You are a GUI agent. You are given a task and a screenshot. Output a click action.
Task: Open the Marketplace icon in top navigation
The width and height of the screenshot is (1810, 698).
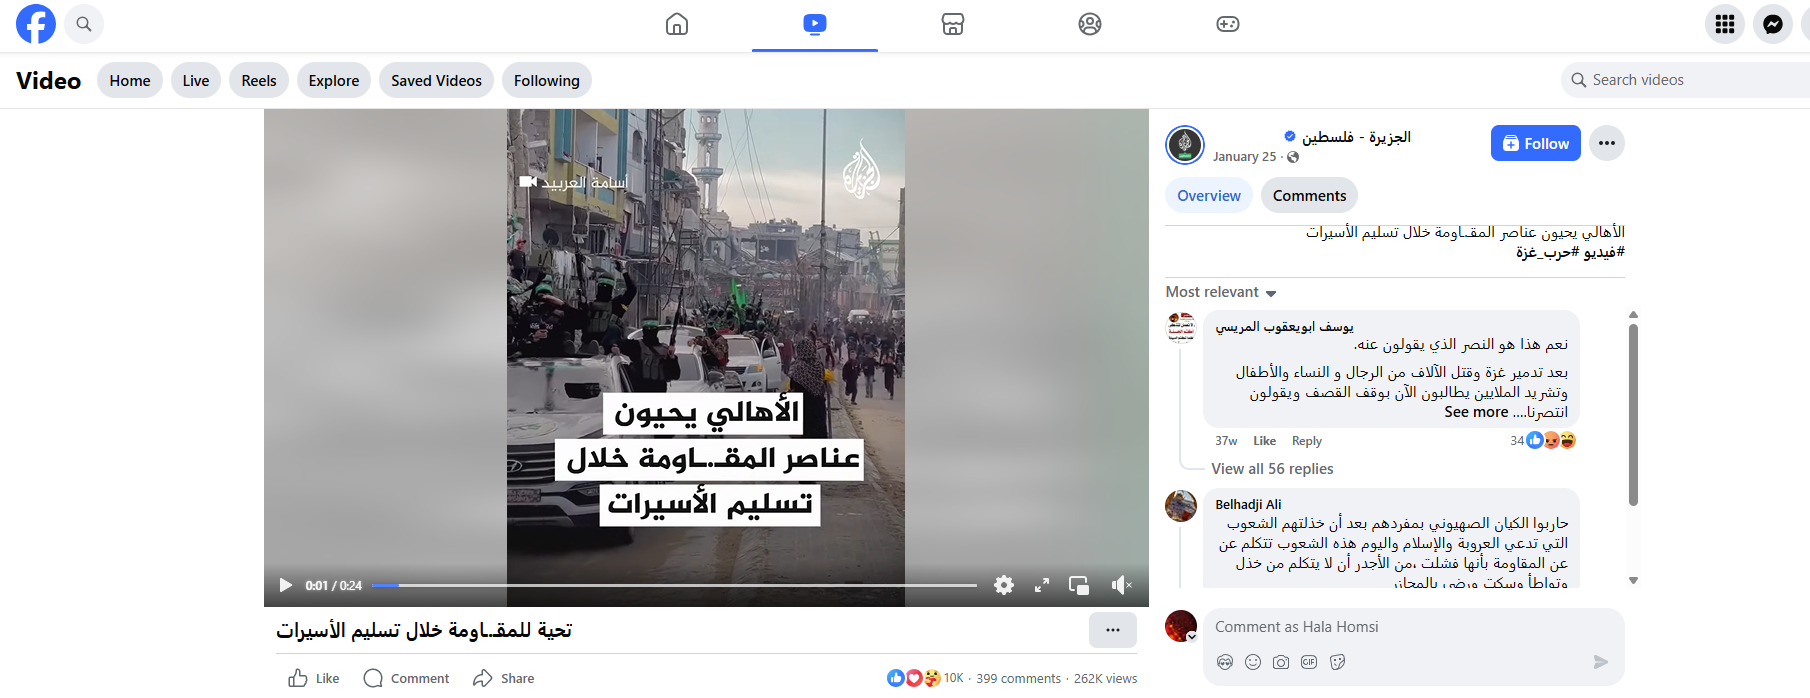(952, 24)
